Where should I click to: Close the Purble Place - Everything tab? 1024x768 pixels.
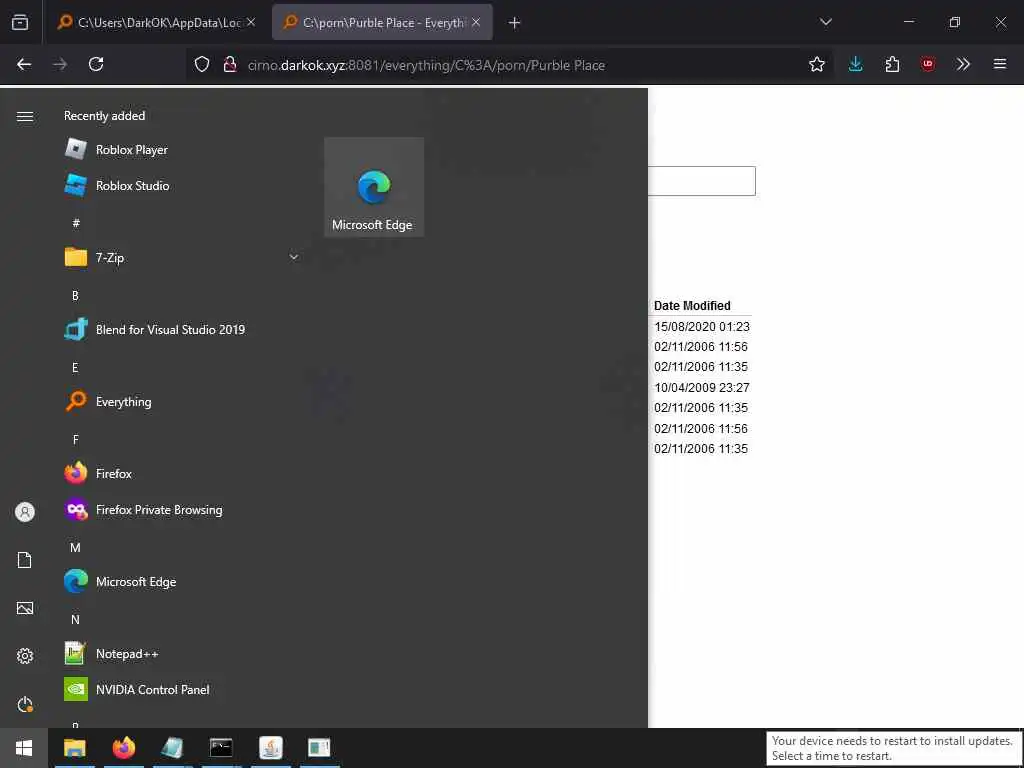(476, 22)
